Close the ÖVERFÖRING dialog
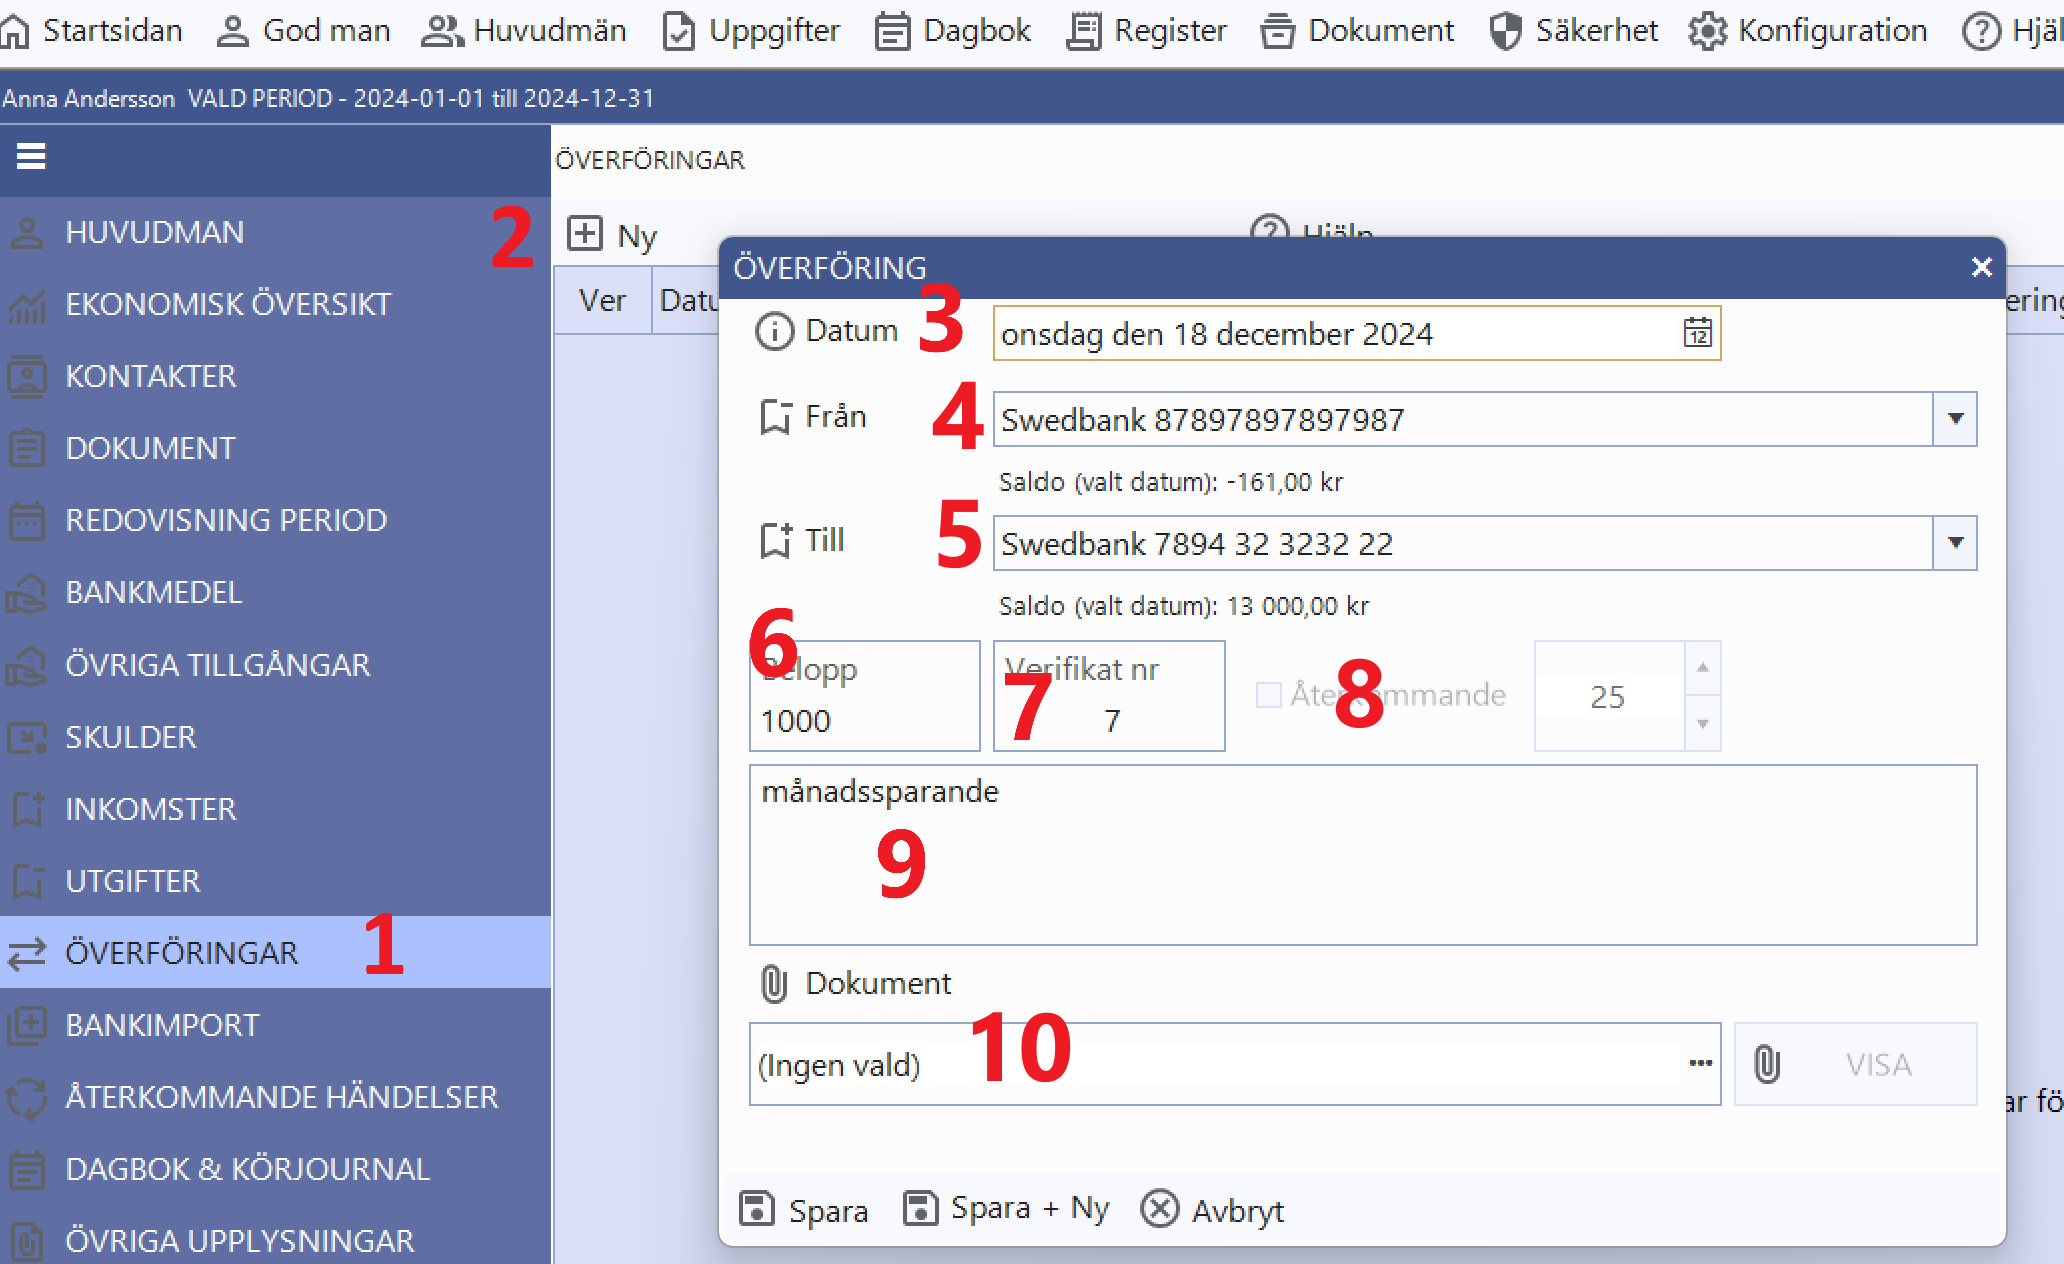Image resolution: width=2064 pixels, height=1264 pixels. [1981, 267]
